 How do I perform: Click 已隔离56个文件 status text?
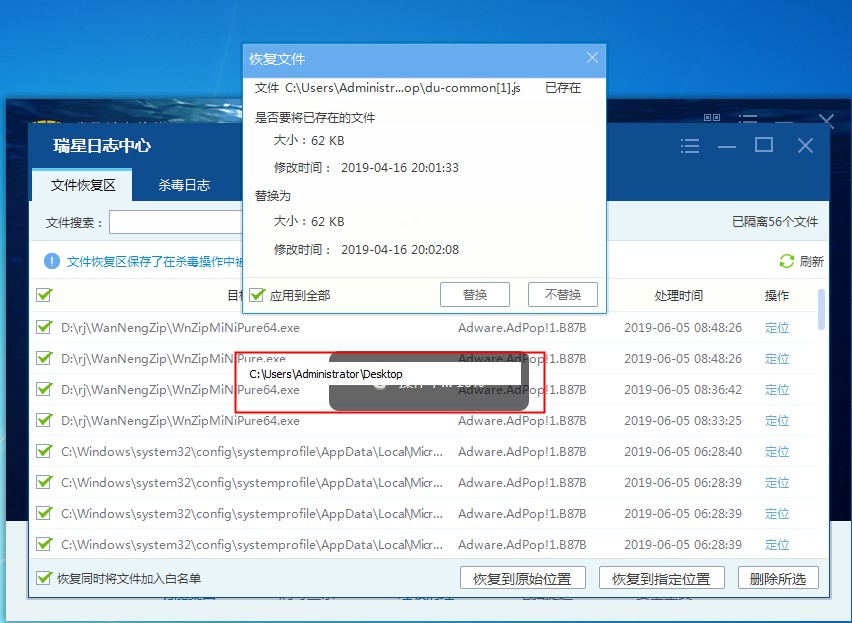coord(775,222)
